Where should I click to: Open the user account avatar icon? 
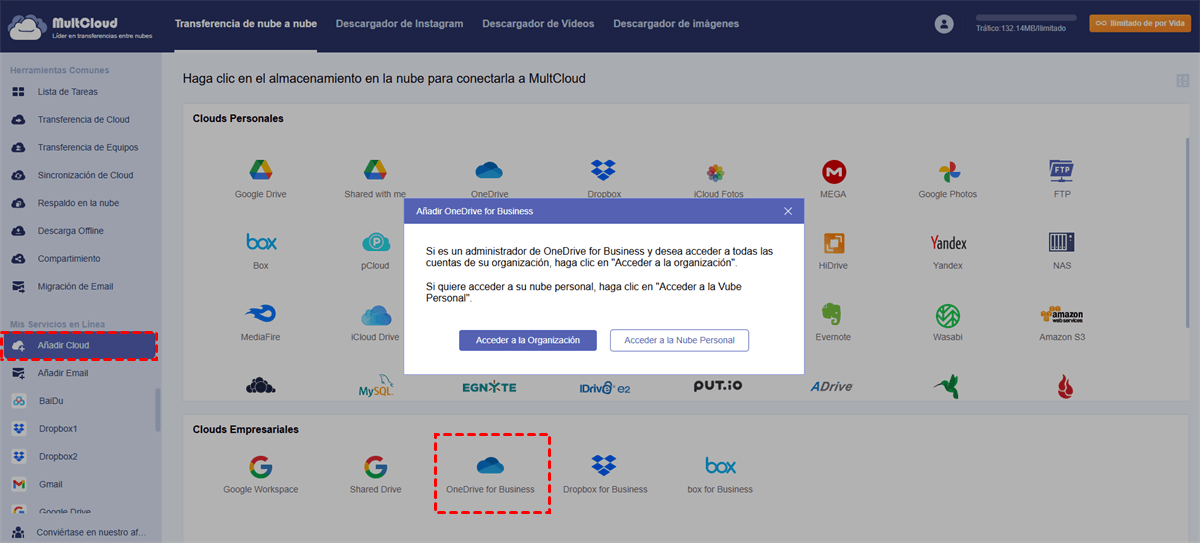pyautogui.click(x=944, y=24)
